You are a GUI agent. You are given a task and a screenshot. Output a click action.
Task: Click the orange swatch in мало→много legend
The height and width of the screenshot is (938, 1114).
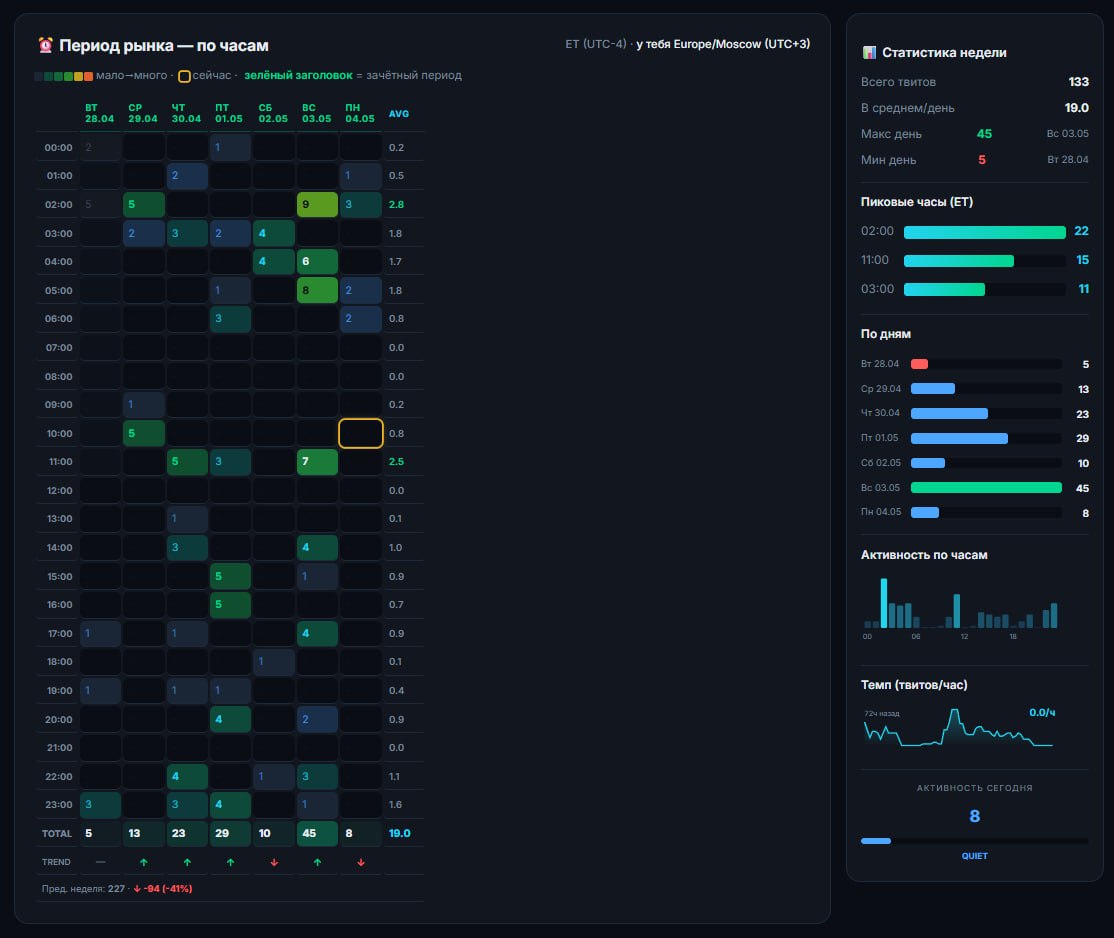click(x=89, y=76)
